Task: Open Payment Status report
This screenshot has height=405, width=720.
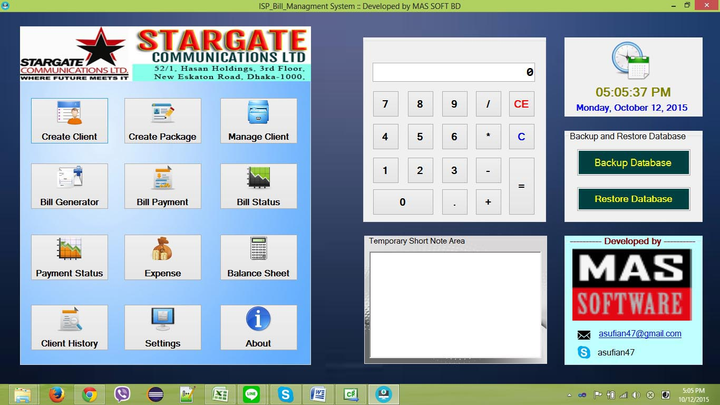Action: coord(69,257)
